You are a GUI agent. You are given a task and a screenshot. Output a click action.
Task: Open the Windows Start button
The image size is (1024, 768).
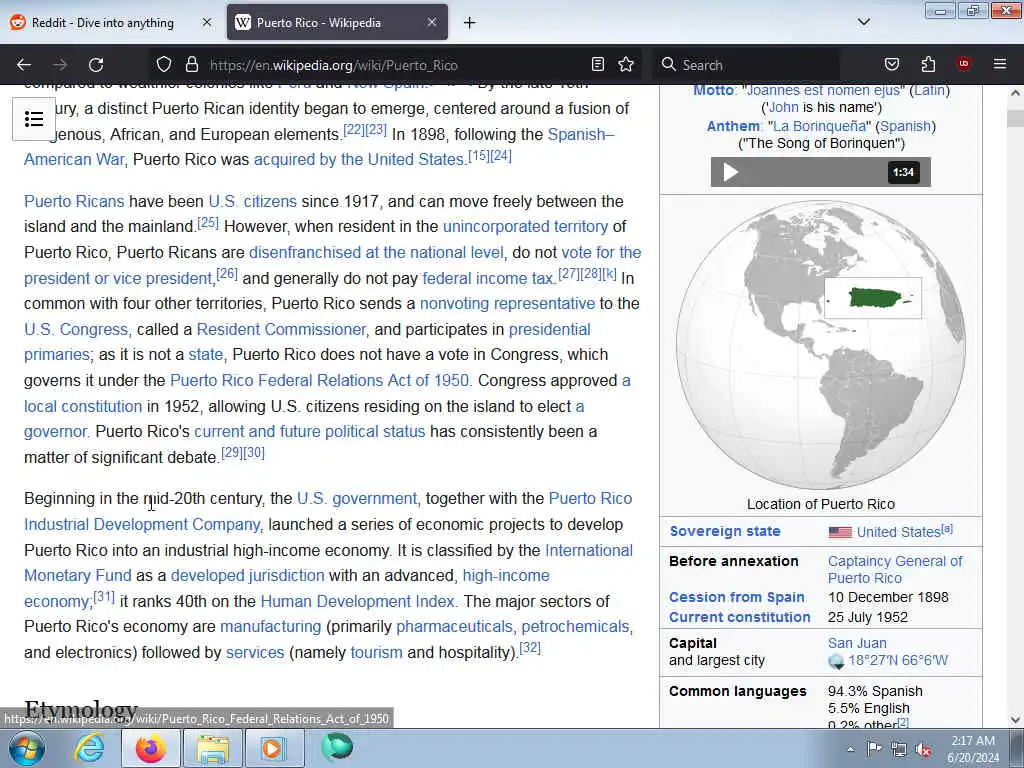pyautogui.click(x=27, y=748)
